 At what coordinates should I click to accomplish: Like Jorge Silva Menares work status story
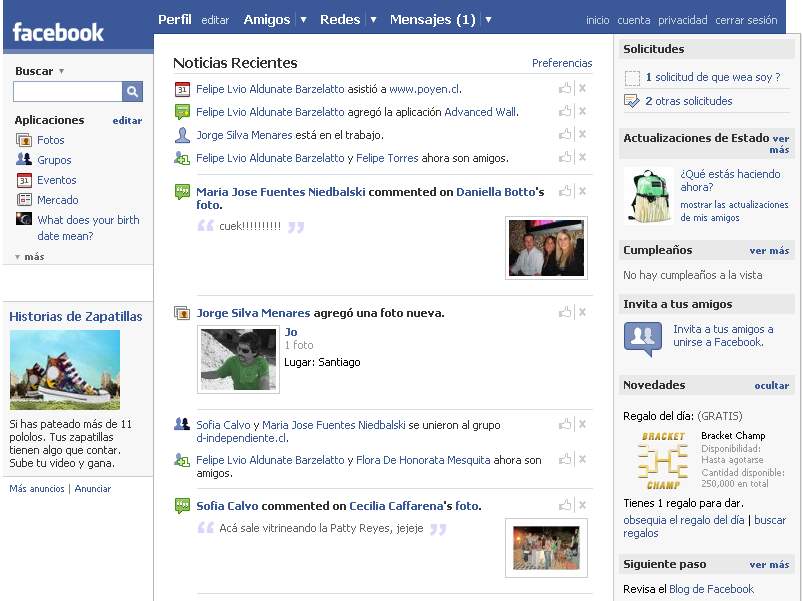(x=565, y=134)
